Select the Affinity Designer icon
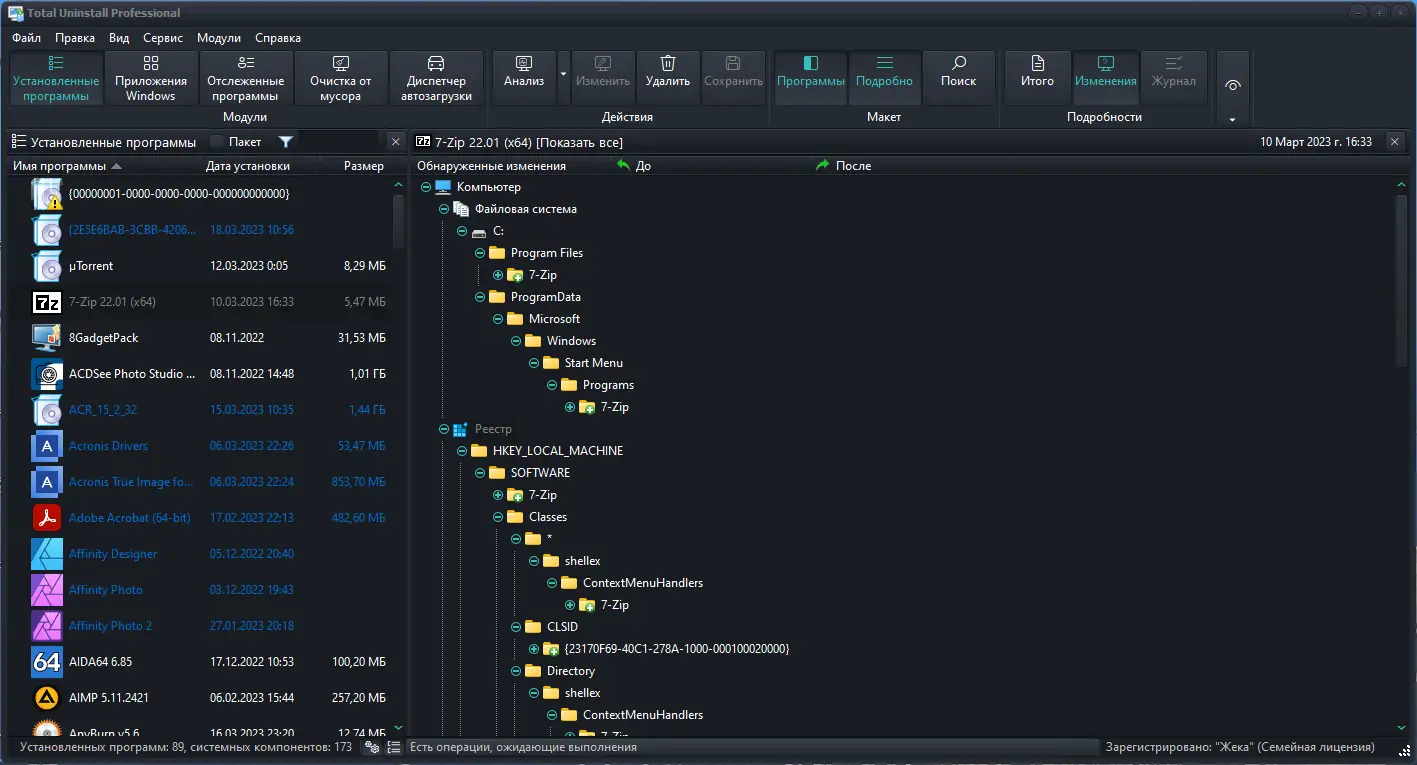Image resolution: width=1417 pixels, height=765 pixels. click(x=47, y=554)
